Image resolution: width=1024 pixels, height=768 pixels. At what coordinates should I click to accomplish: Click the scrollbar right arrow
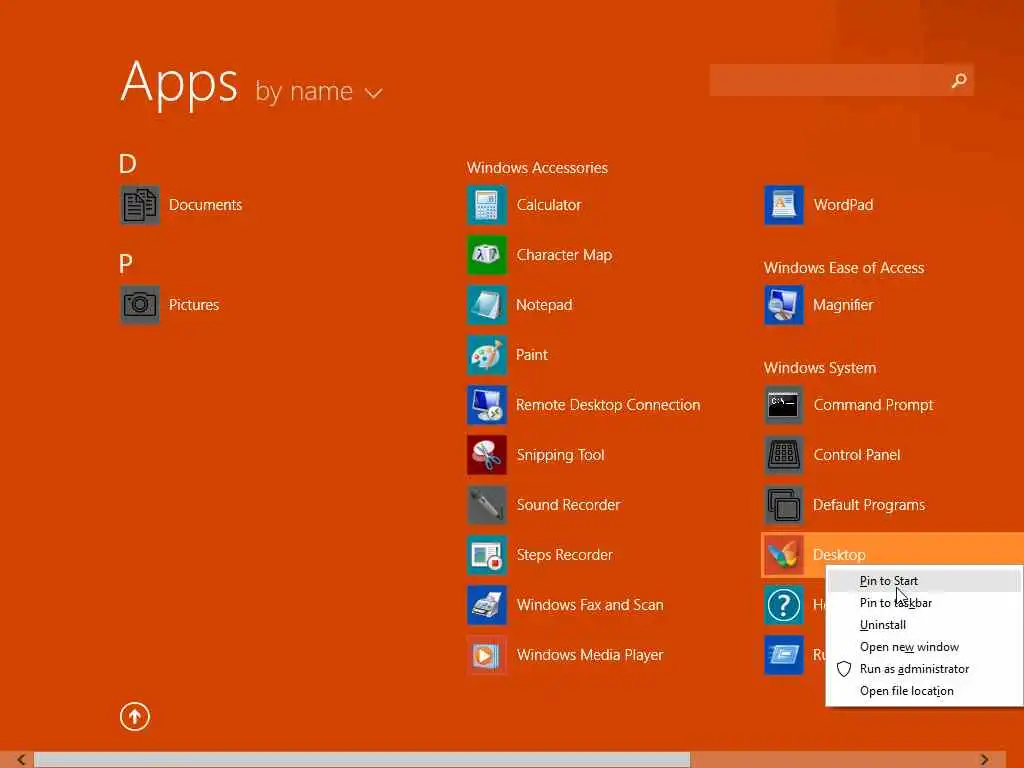point(985,760)
